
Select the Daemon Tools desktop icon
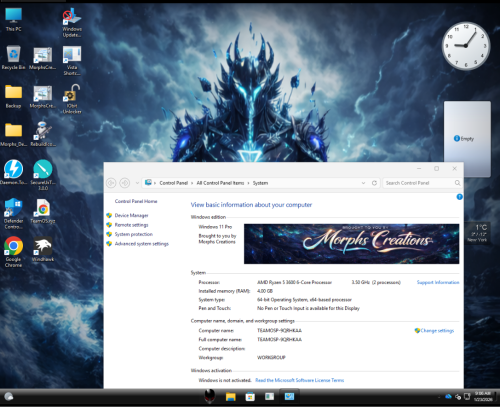(13, 172)
